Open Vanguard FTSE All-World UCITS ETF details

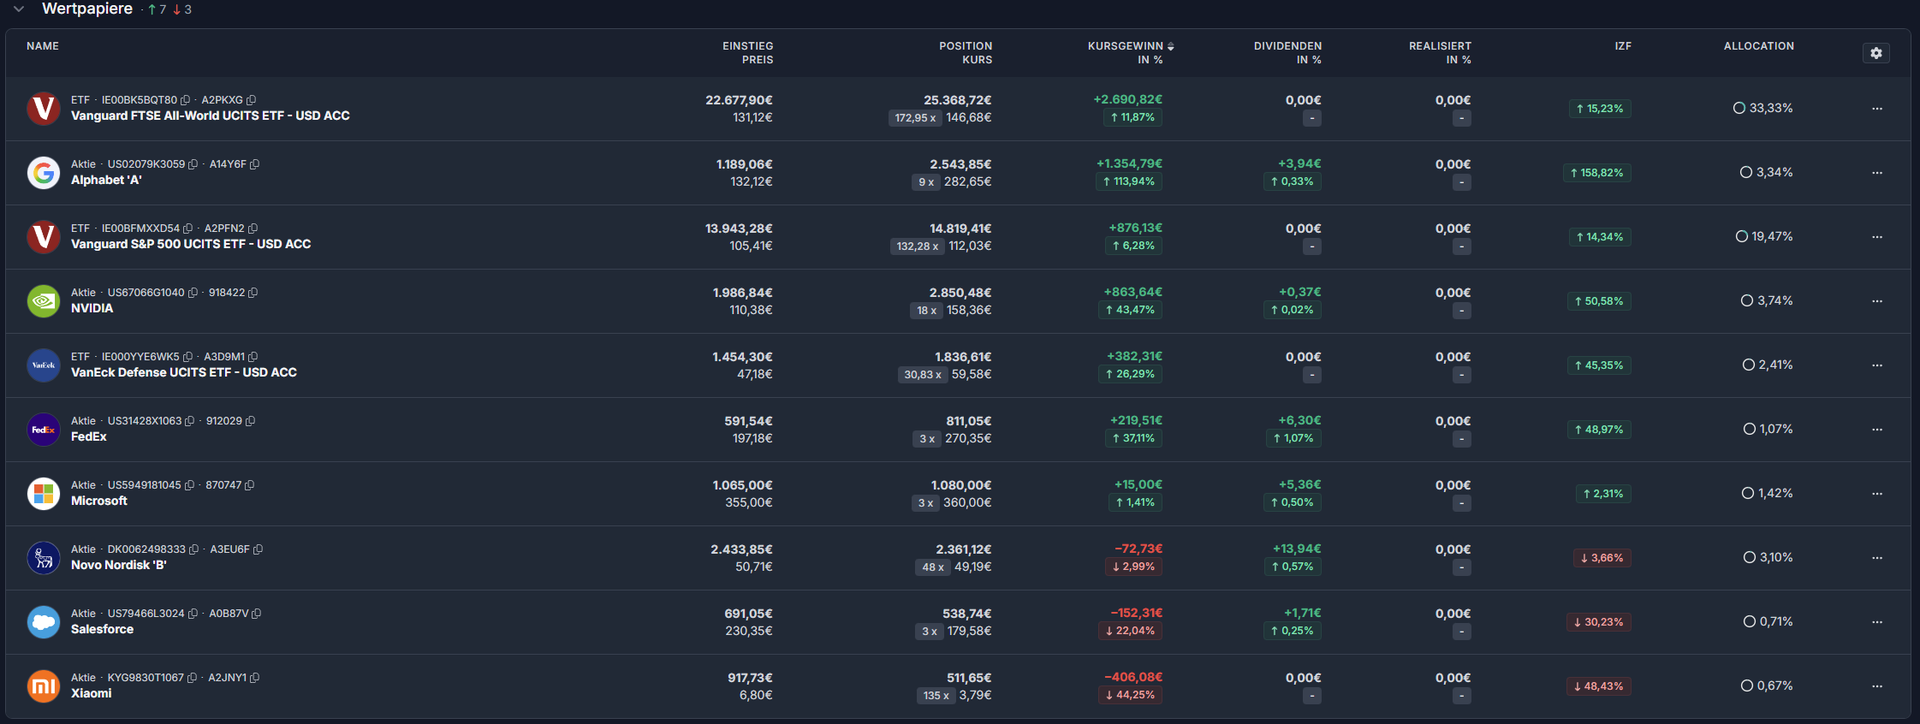[x=210, y=116]
